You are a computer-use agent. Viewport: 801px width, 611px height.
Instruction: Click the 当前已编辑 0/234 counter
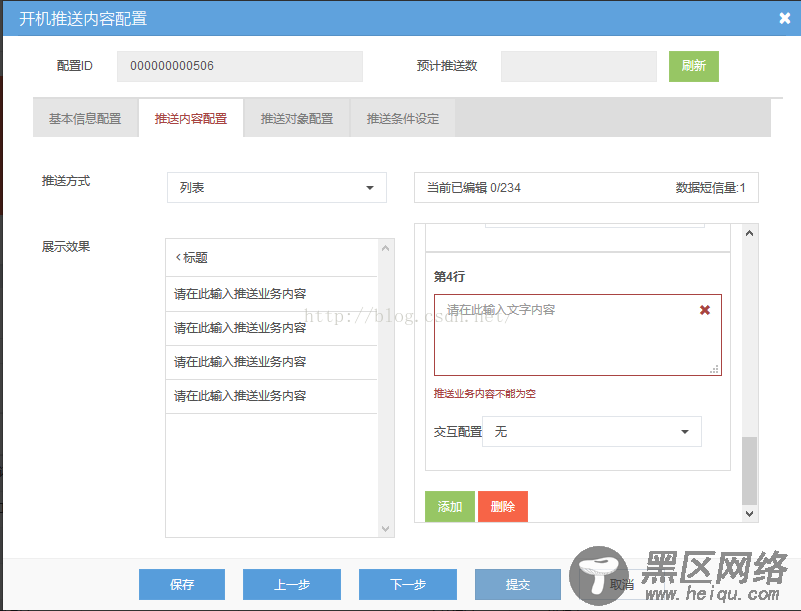474,187
